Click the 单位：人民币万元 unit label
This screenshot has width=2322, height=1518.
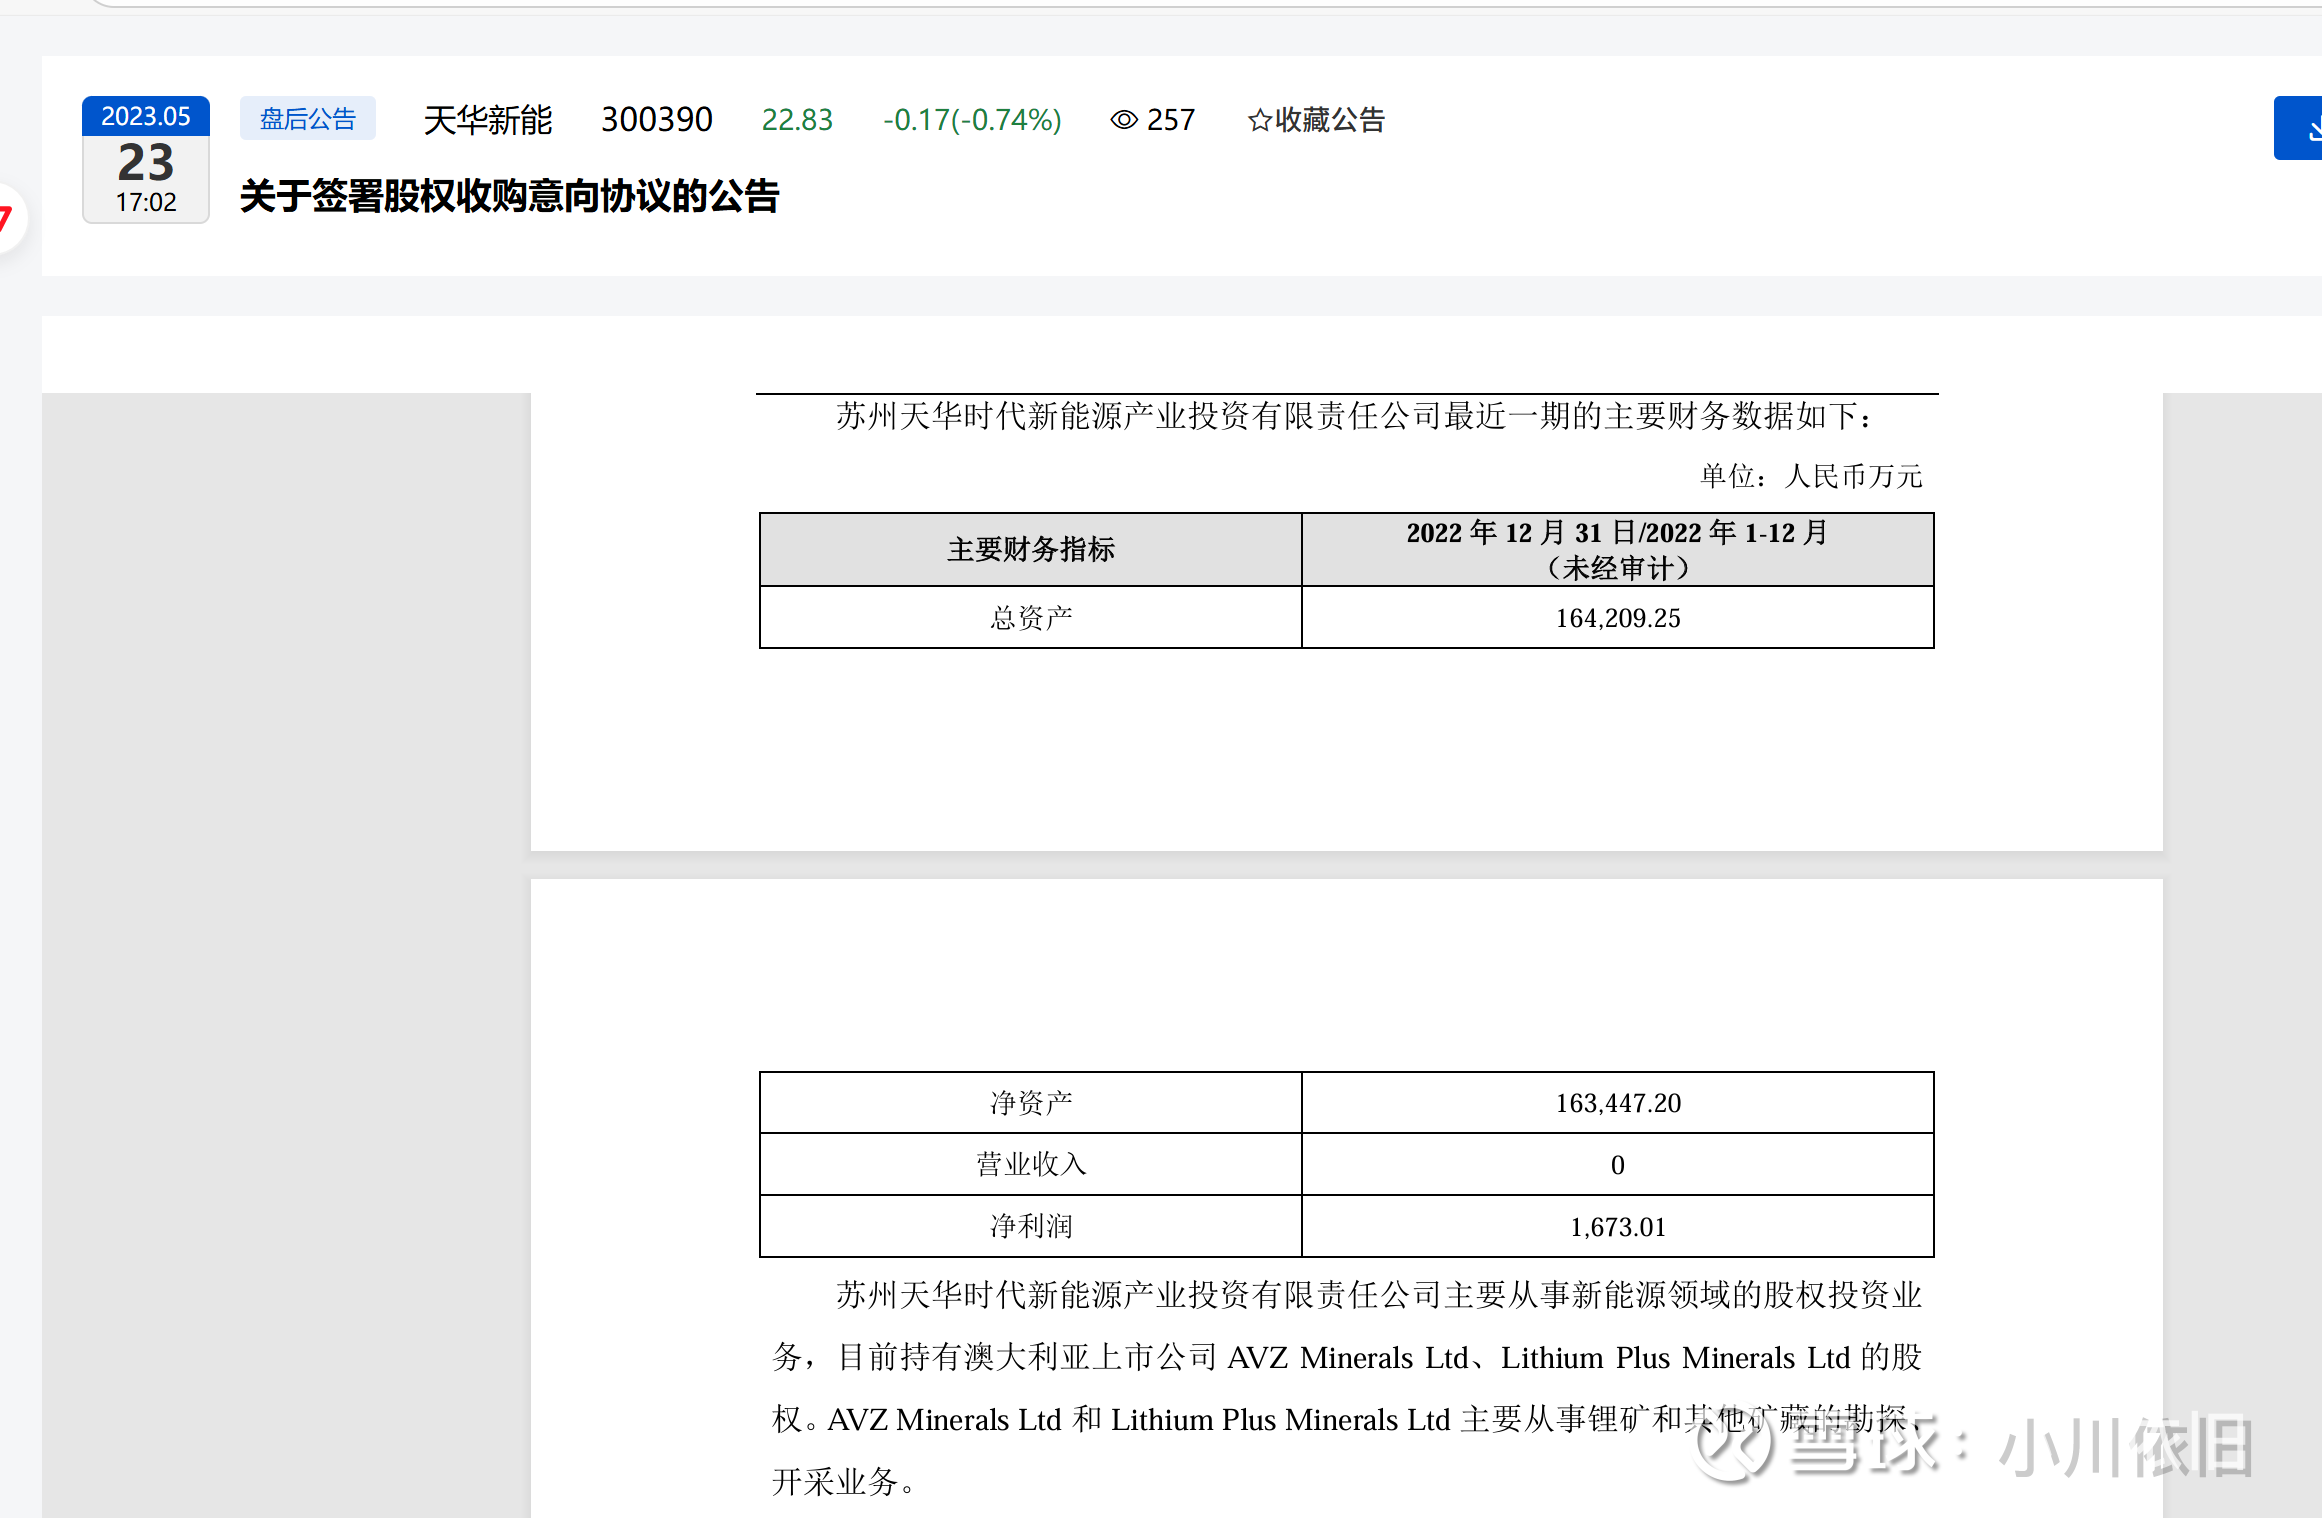[1811, 476]
